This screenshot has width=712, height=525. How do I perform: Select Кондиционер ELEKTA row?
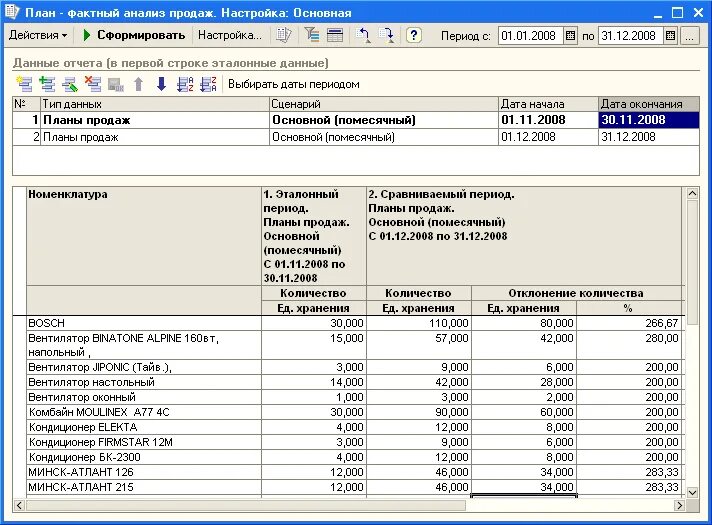point(144,427)
